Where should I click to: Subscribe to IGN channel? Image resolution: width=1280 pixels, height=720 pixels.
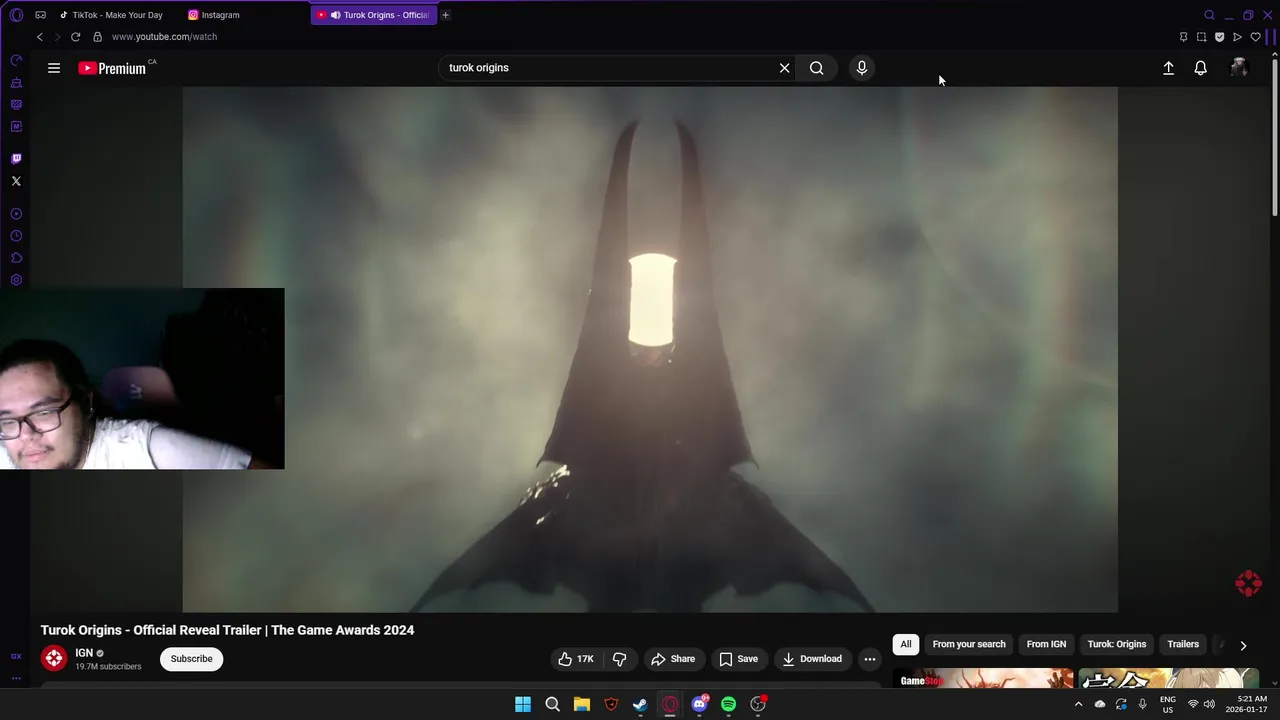point(191,659)
